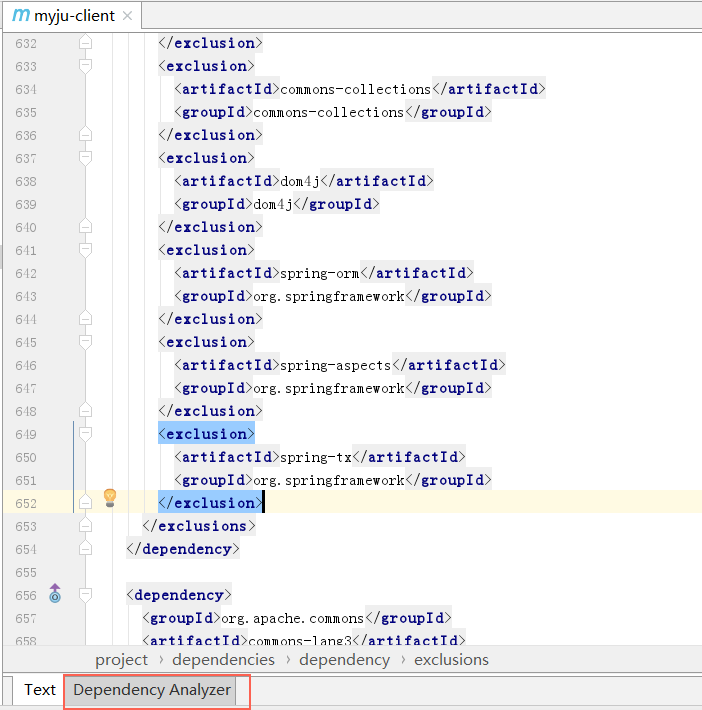Click the project breadcrumb
This screenshot has width=702, height=710.
[x=121, y=660]
